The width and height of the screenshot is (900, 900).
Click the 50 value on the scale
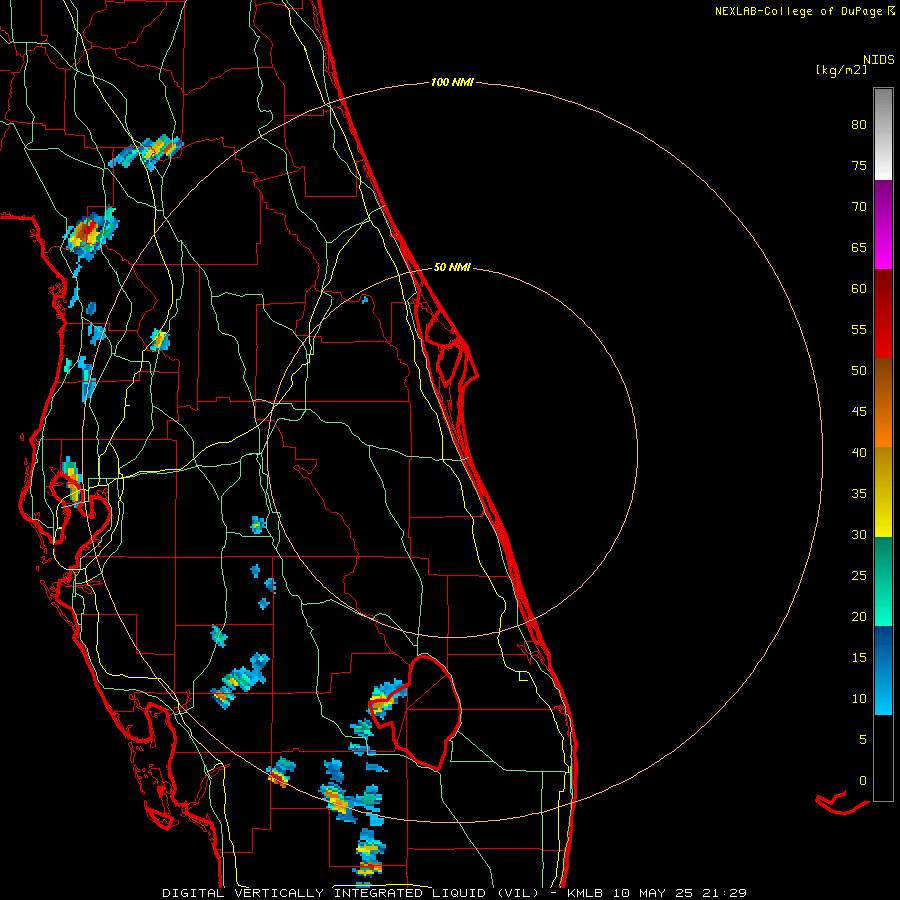[x=859, y=370]
